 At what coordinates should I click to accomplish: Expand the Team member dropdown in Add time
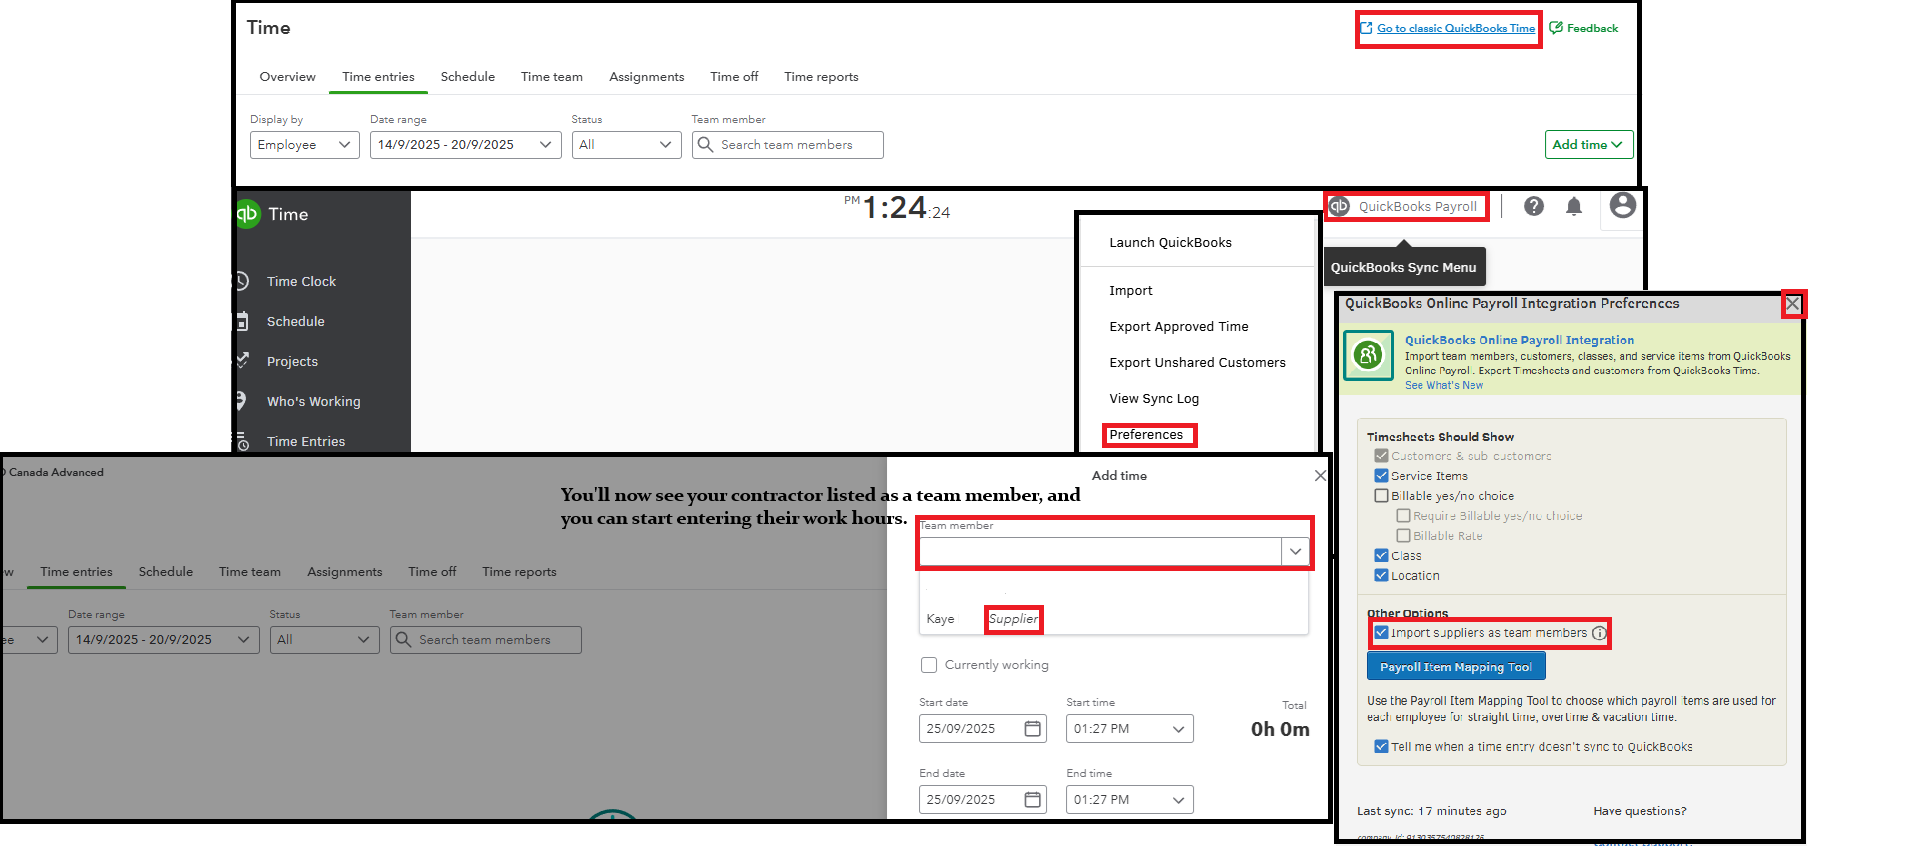[x=1295, y=552]
